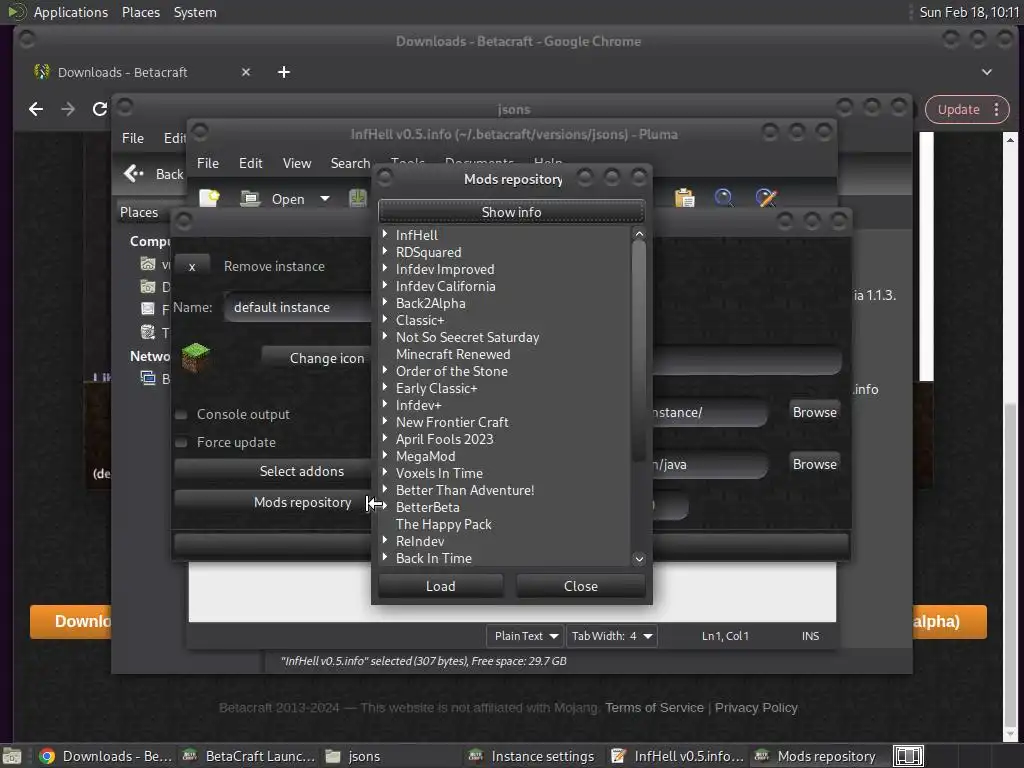Toggle the Force update checkbox
This screenshot has width=1024, height=768.
(x=182, y=443)
